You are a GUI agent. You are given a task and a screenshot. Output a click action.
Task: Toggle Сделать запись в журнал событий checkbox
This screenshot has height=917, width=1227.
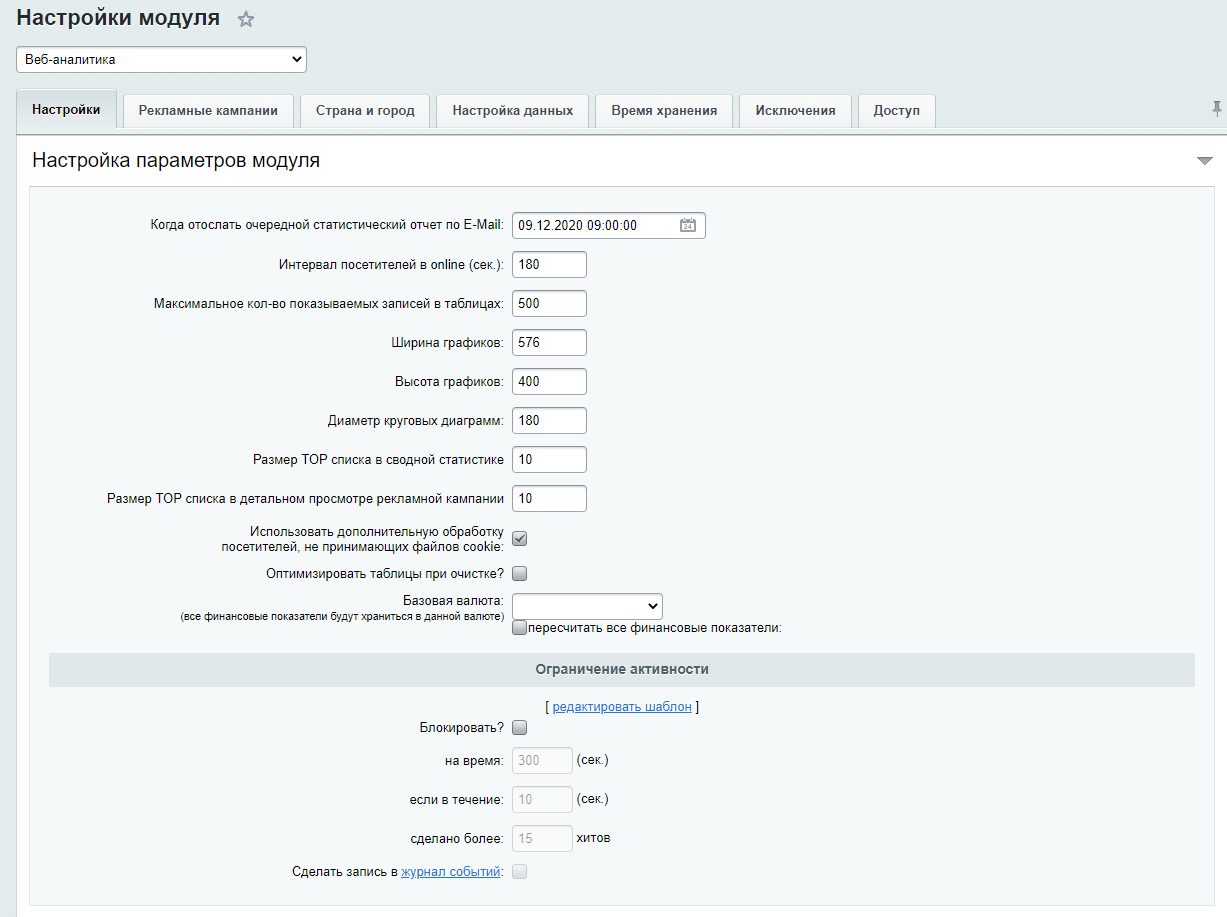[520, 872]
